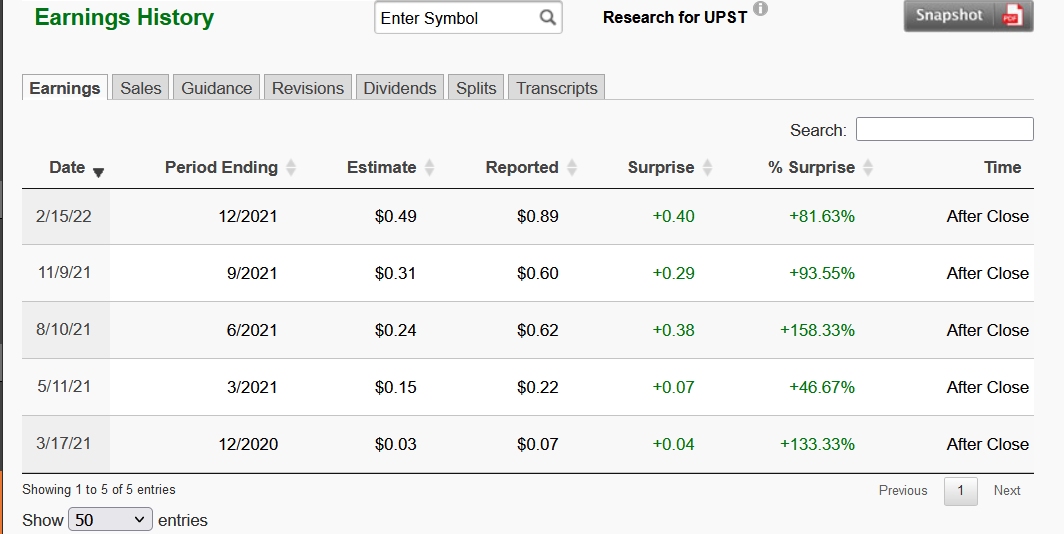This screenshot has width=1064, height=534.
Task: Open the Show entries count dropdown
Action: (x=110, y=520)
